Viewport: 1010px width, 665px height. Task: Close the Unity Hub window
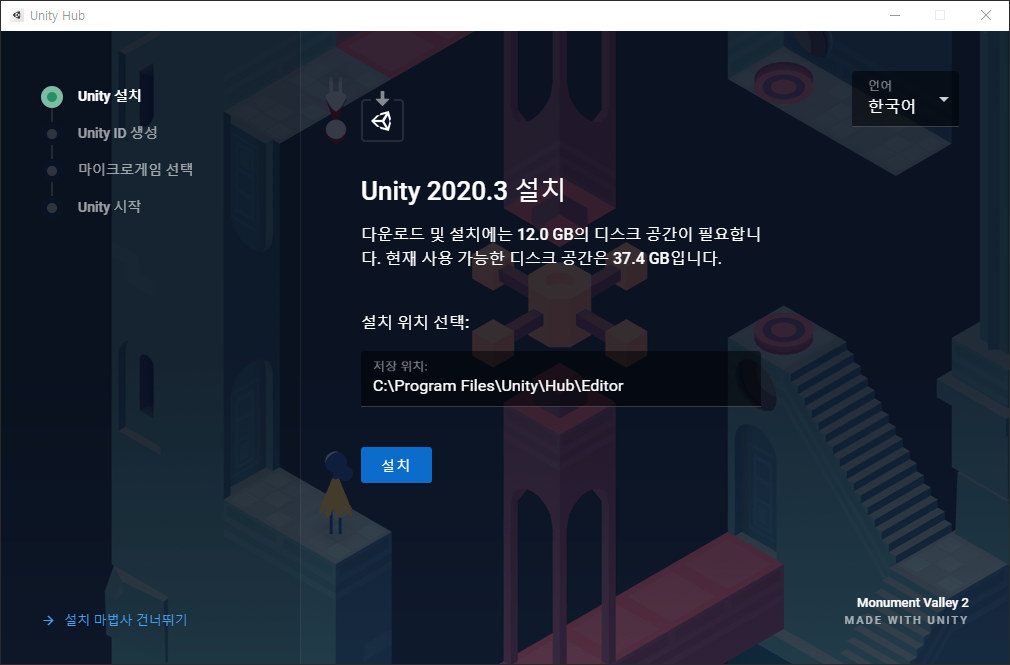(x=986, y=15)
